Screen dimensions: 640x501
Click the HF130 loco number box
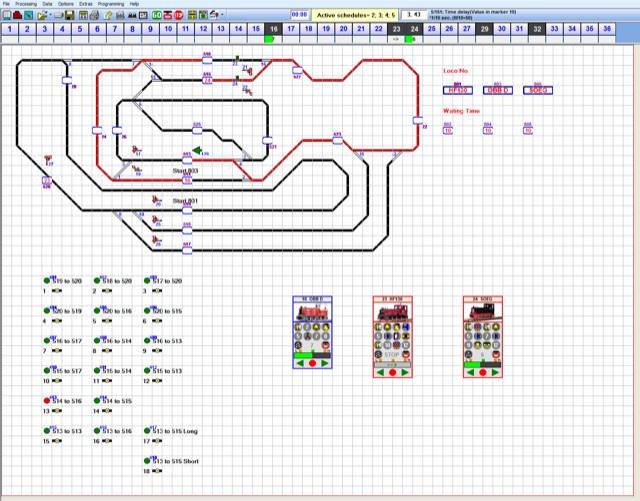tap(459, 90)
